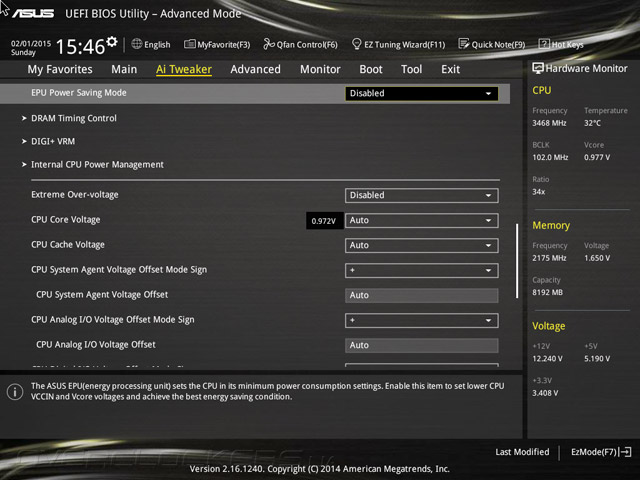Open the Advanced tab

point(256,69)
